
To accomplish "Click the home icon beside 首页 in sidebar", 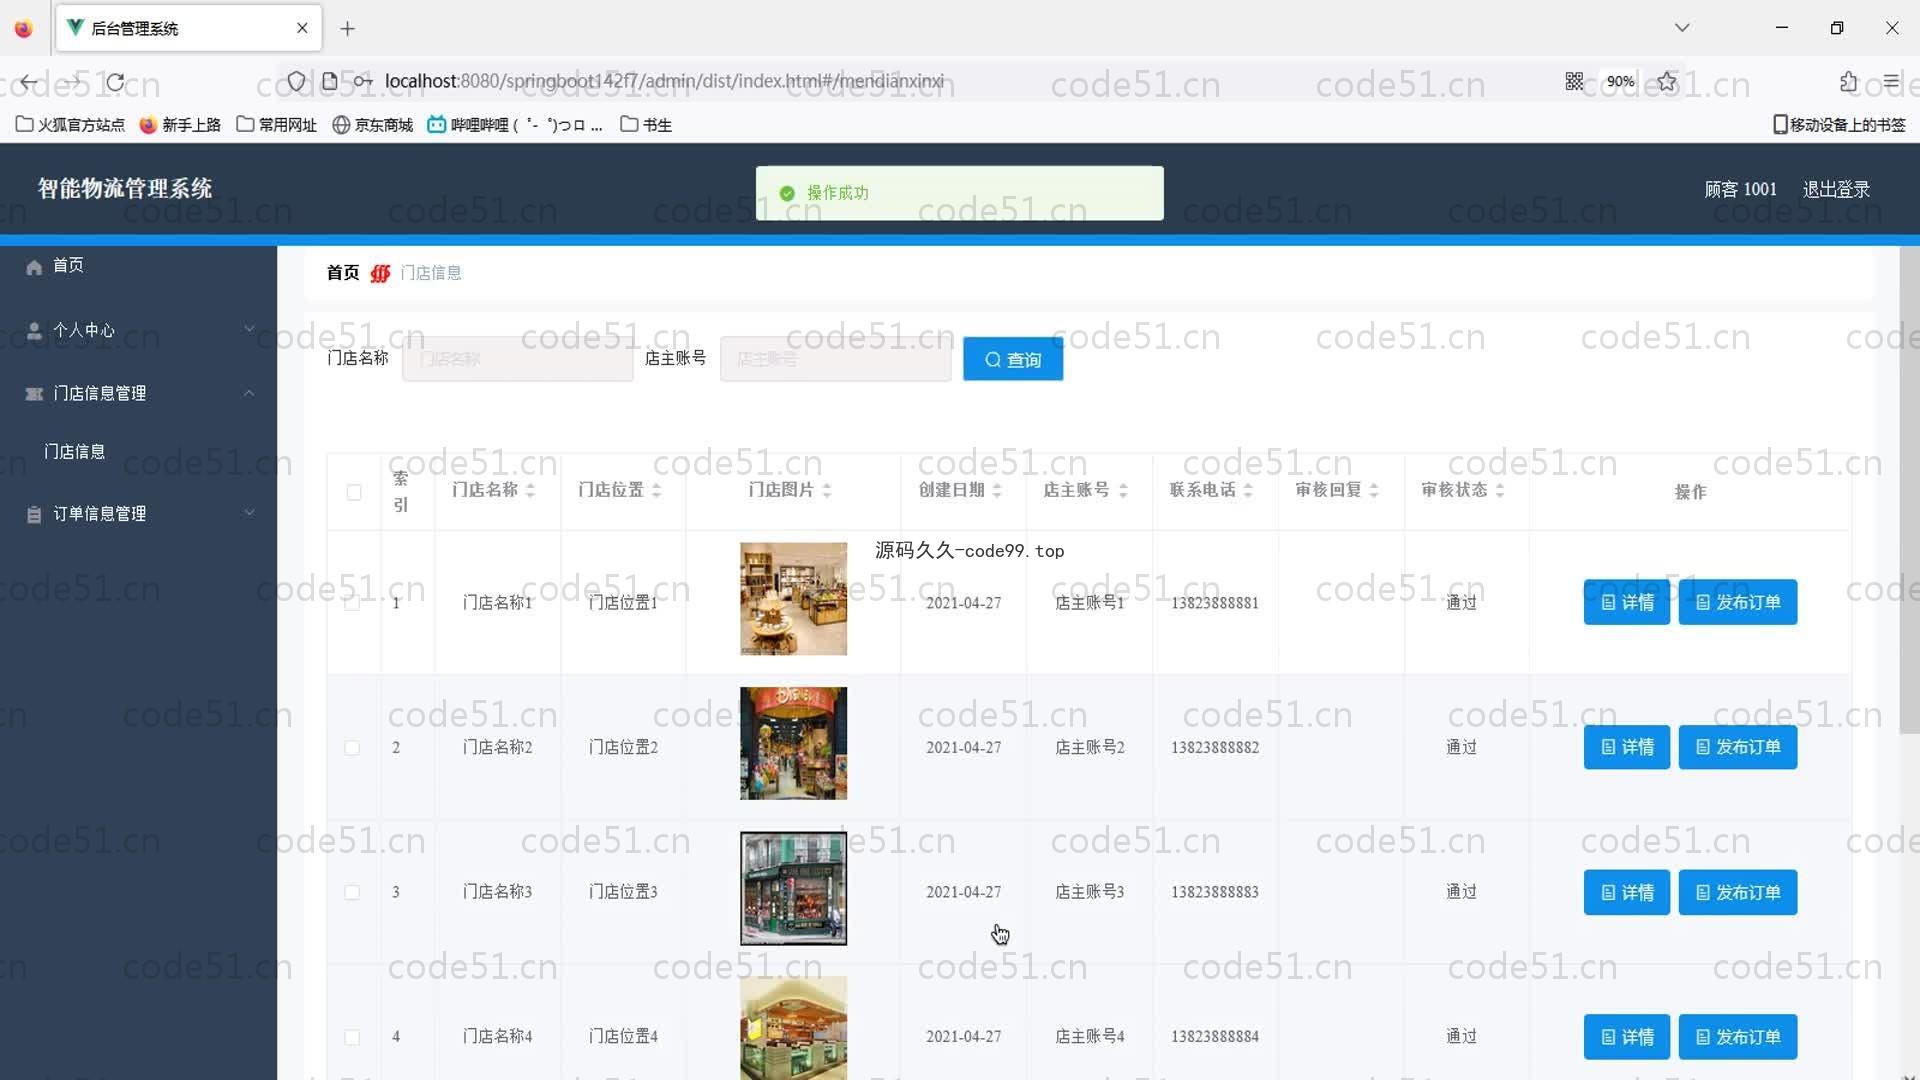I will tap(34, 267).
